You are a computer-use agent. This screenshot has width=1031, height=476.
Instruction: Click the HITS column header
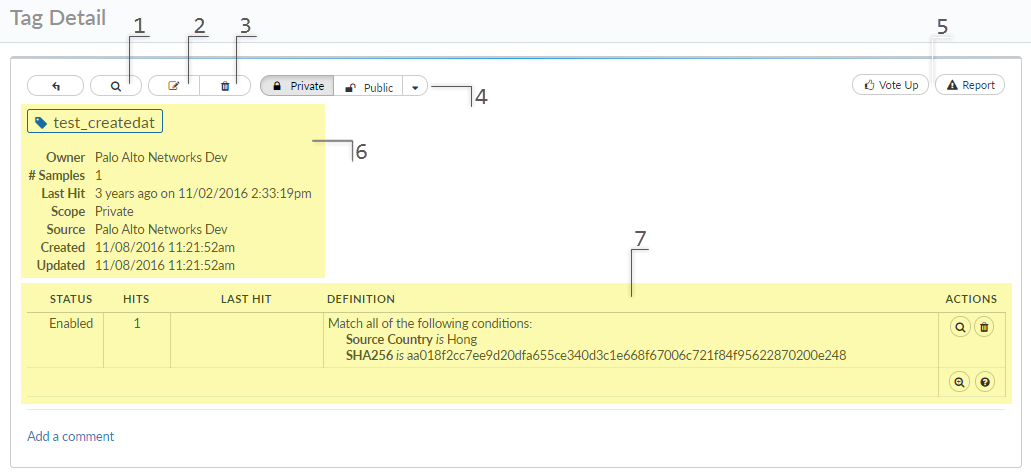136,299
